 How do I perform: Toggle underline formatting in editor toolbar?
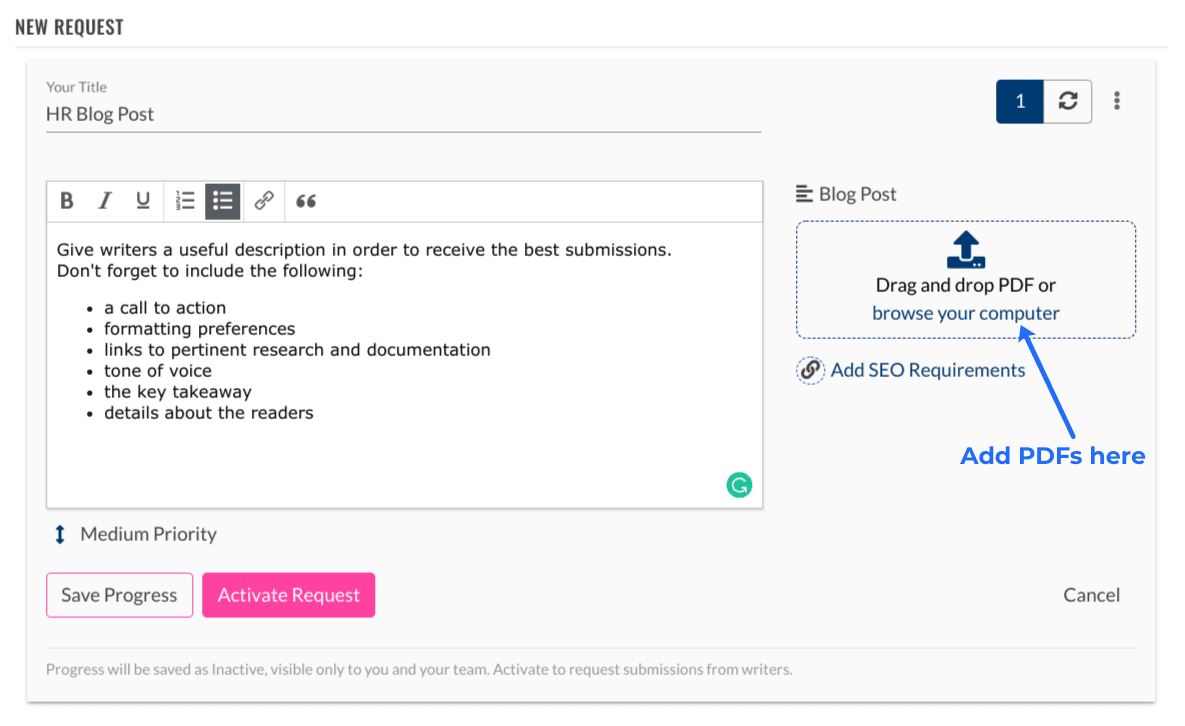tap(143, 201)
